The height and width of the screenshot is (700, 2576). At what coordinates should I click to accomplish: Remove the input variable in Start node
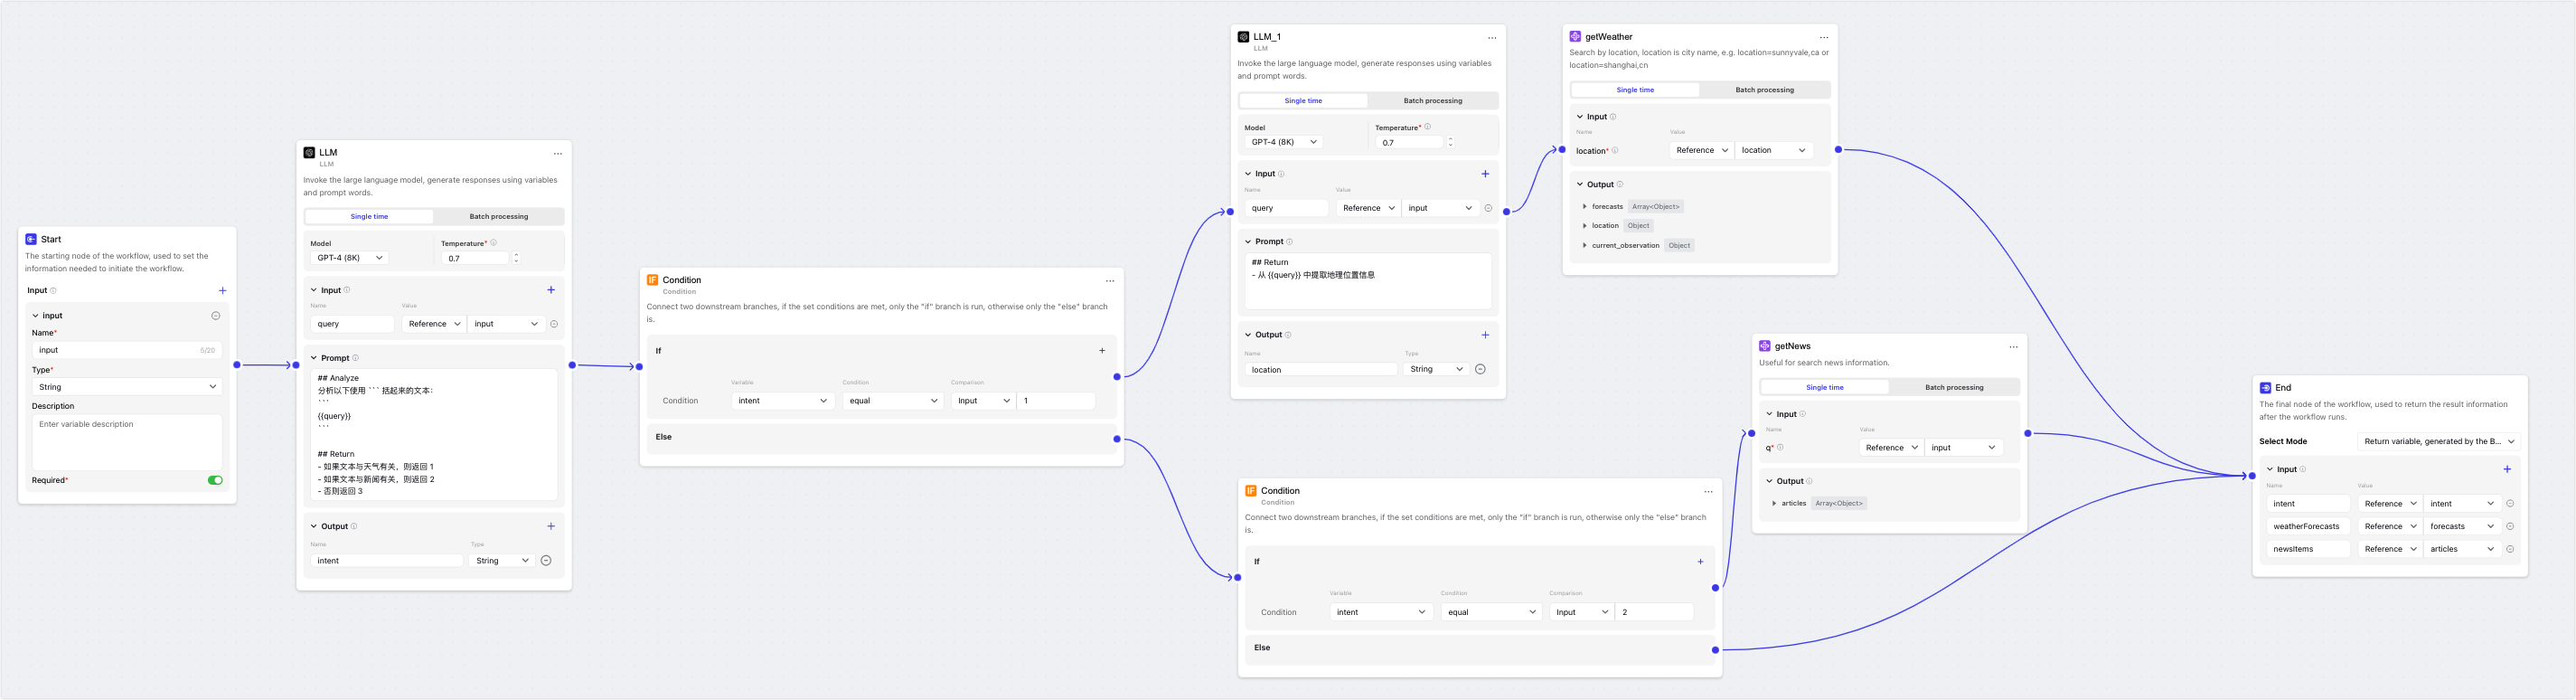point(215,316)
